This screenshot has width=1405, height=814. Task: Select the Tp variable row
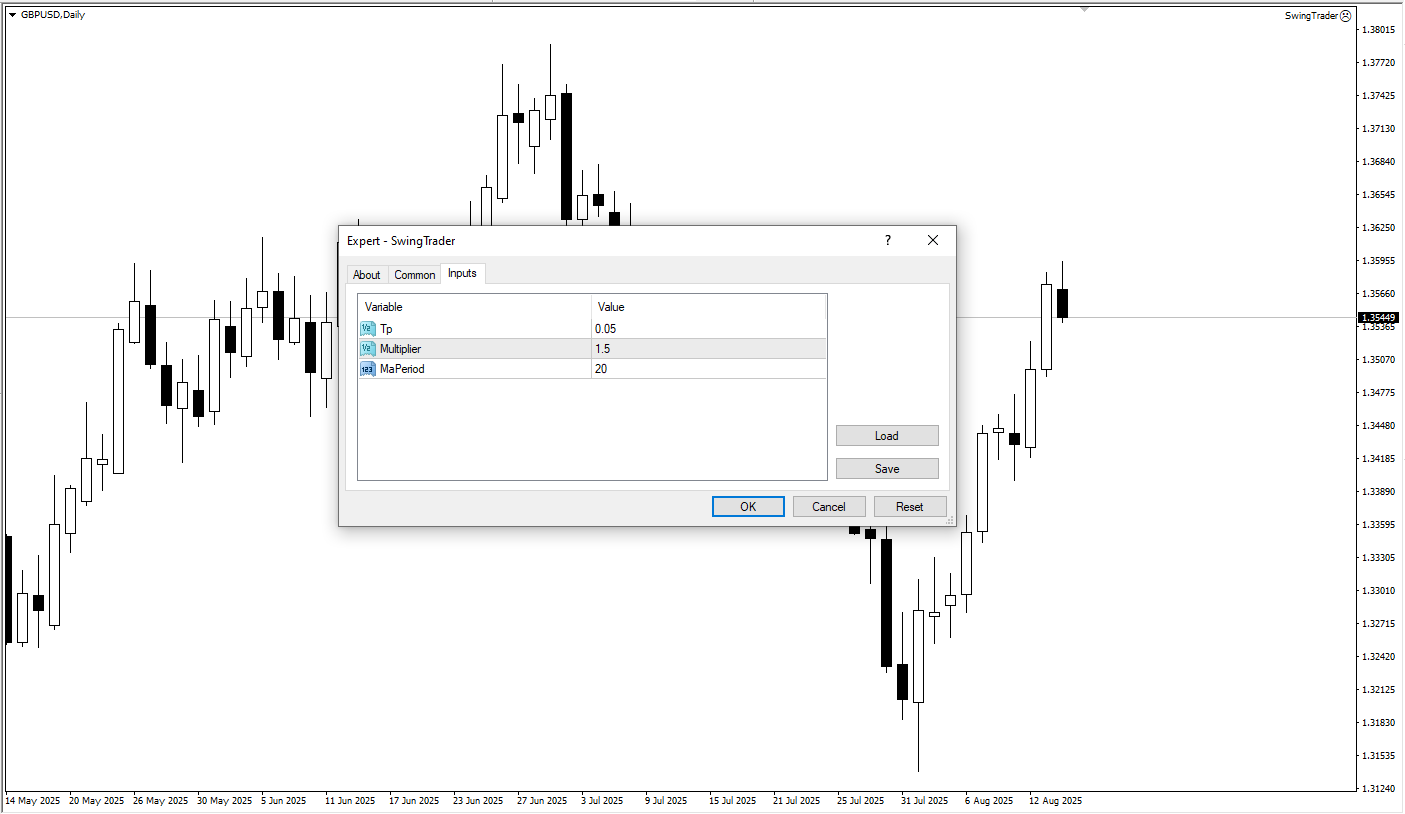(592, 329)
